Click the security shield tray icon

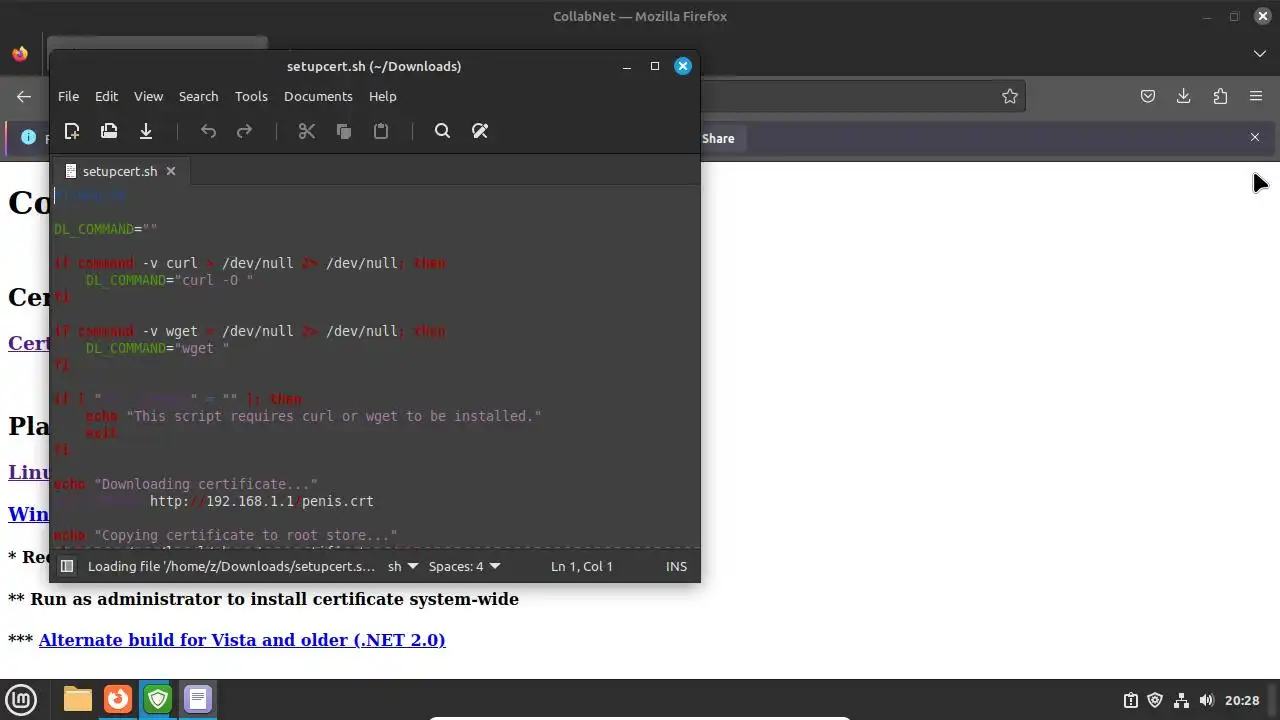click(1155, 700)
